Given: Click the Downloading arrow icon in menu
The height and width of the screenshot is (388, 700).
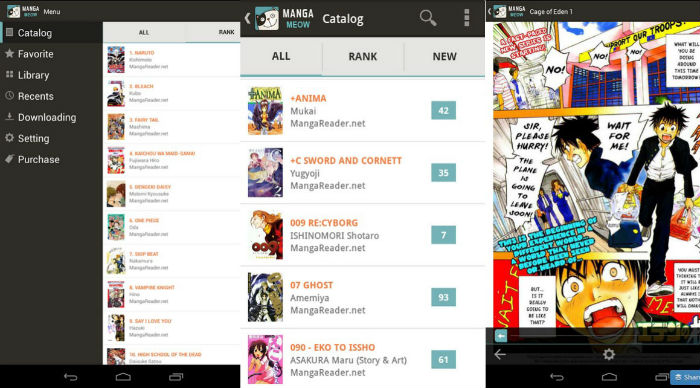Looking at the screenshot, I should (x=9, y=117).
